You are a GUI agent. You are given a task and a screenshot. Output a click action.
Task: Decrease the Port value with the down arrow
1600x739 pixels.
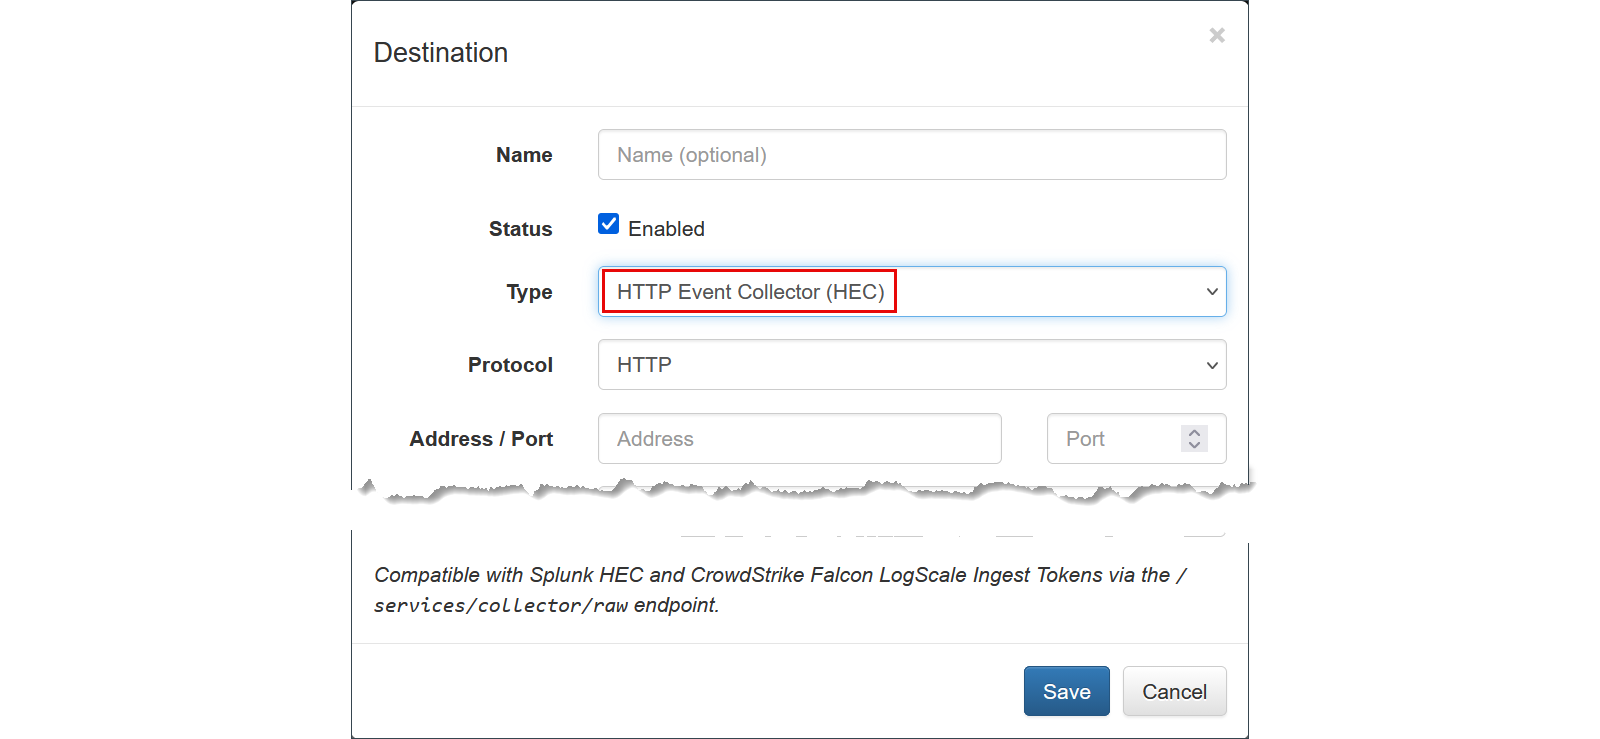(1194, 445)
